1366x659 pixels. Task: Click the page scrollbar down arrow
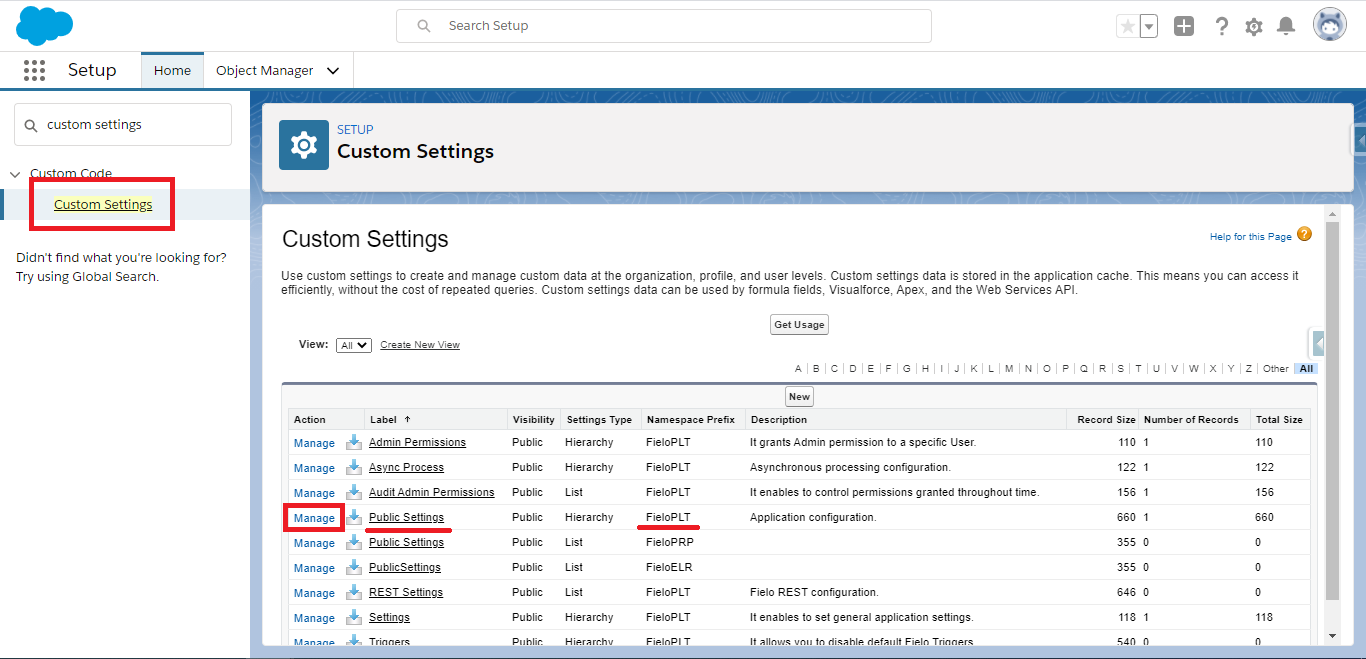[1332, 636]
